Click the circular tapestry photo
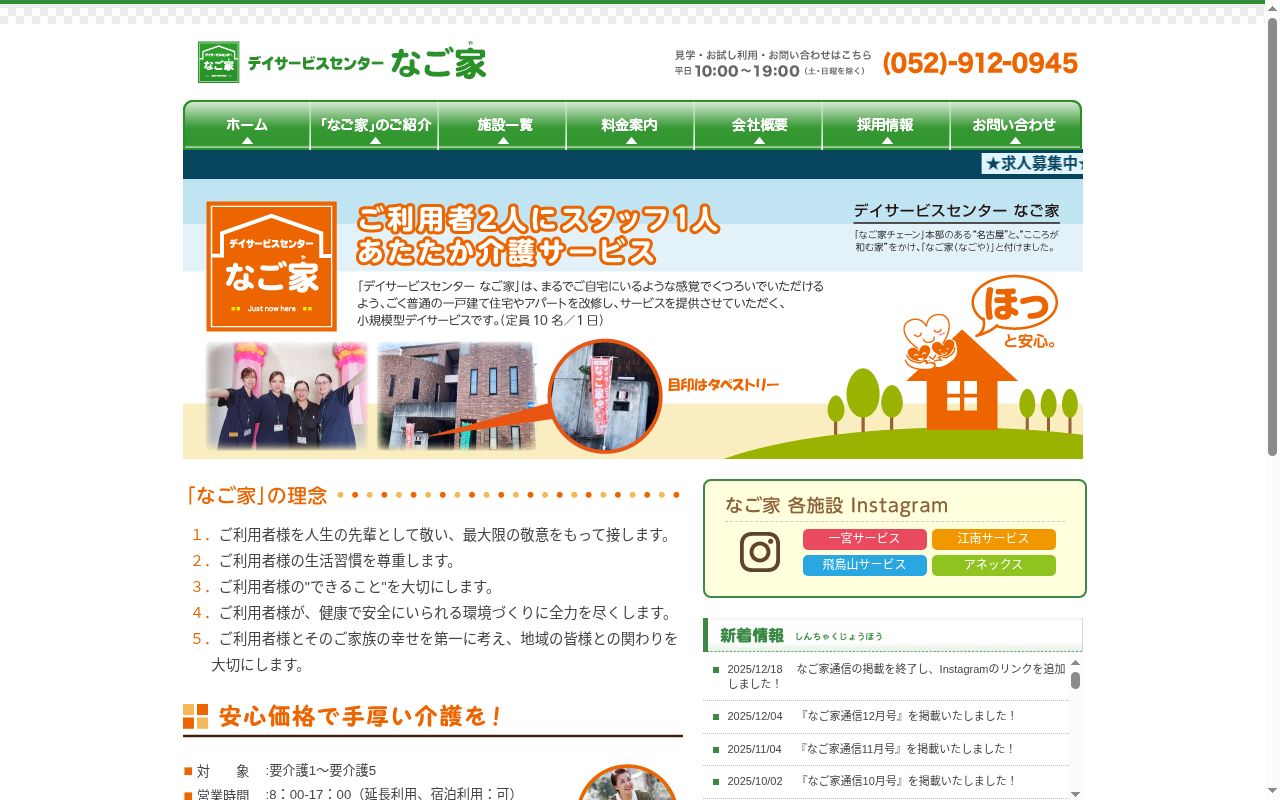The width and height of the screenshot is (1280, 800). pyautogui.click(x=605, y=396)
